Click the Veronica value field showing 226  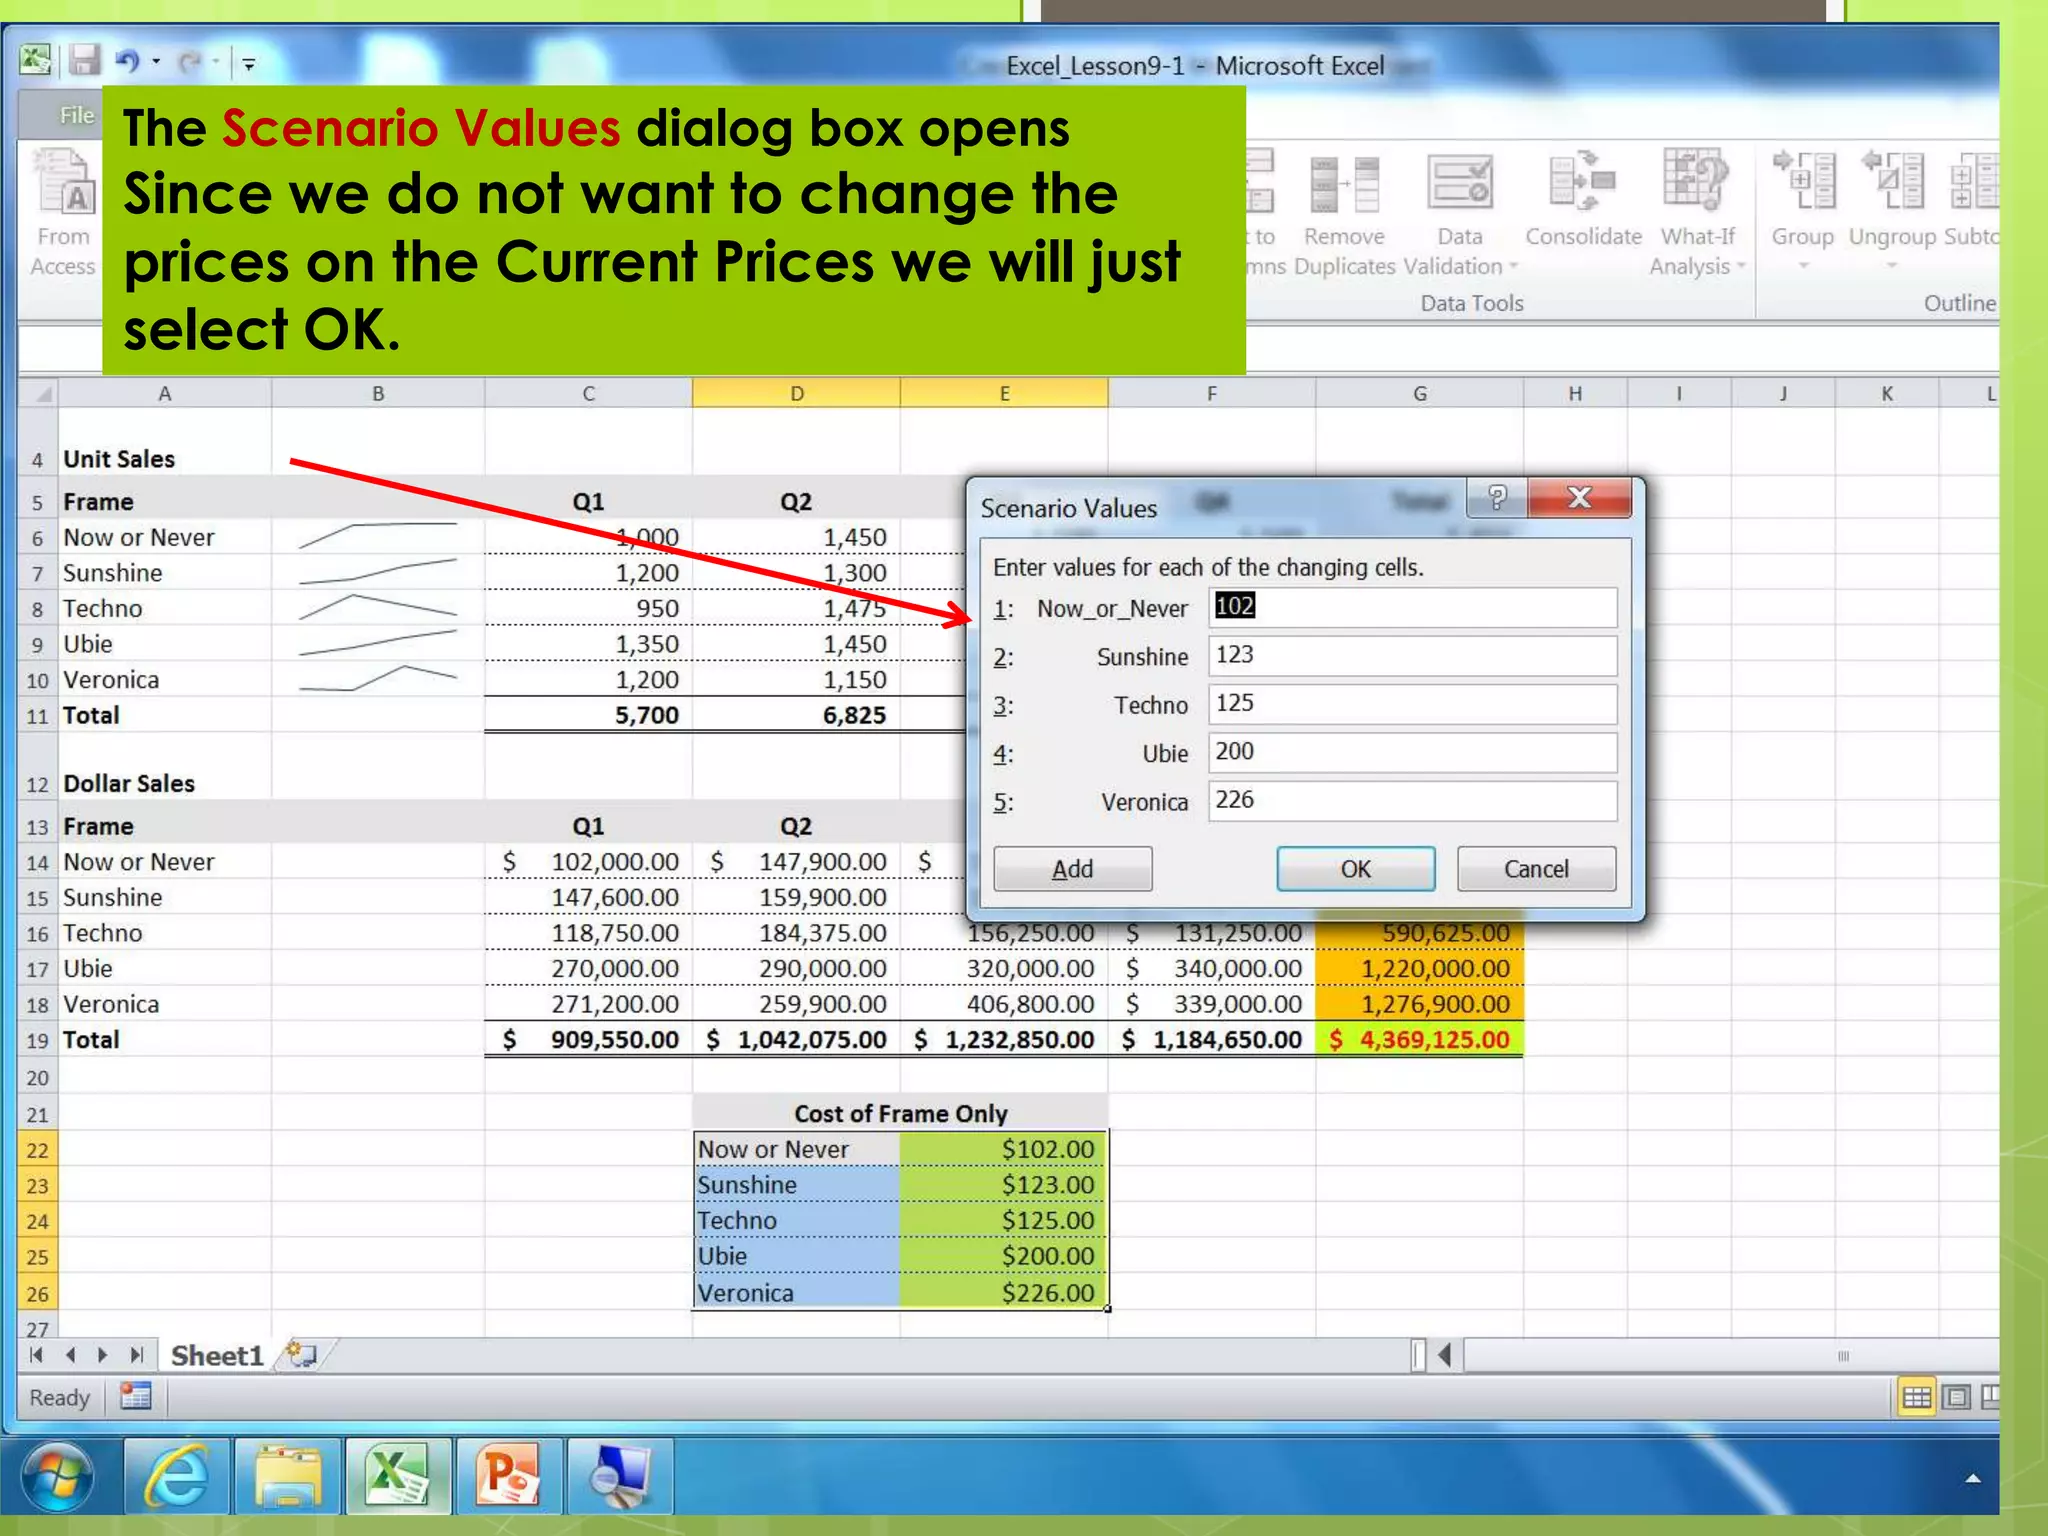click(x=1411, y=801)
